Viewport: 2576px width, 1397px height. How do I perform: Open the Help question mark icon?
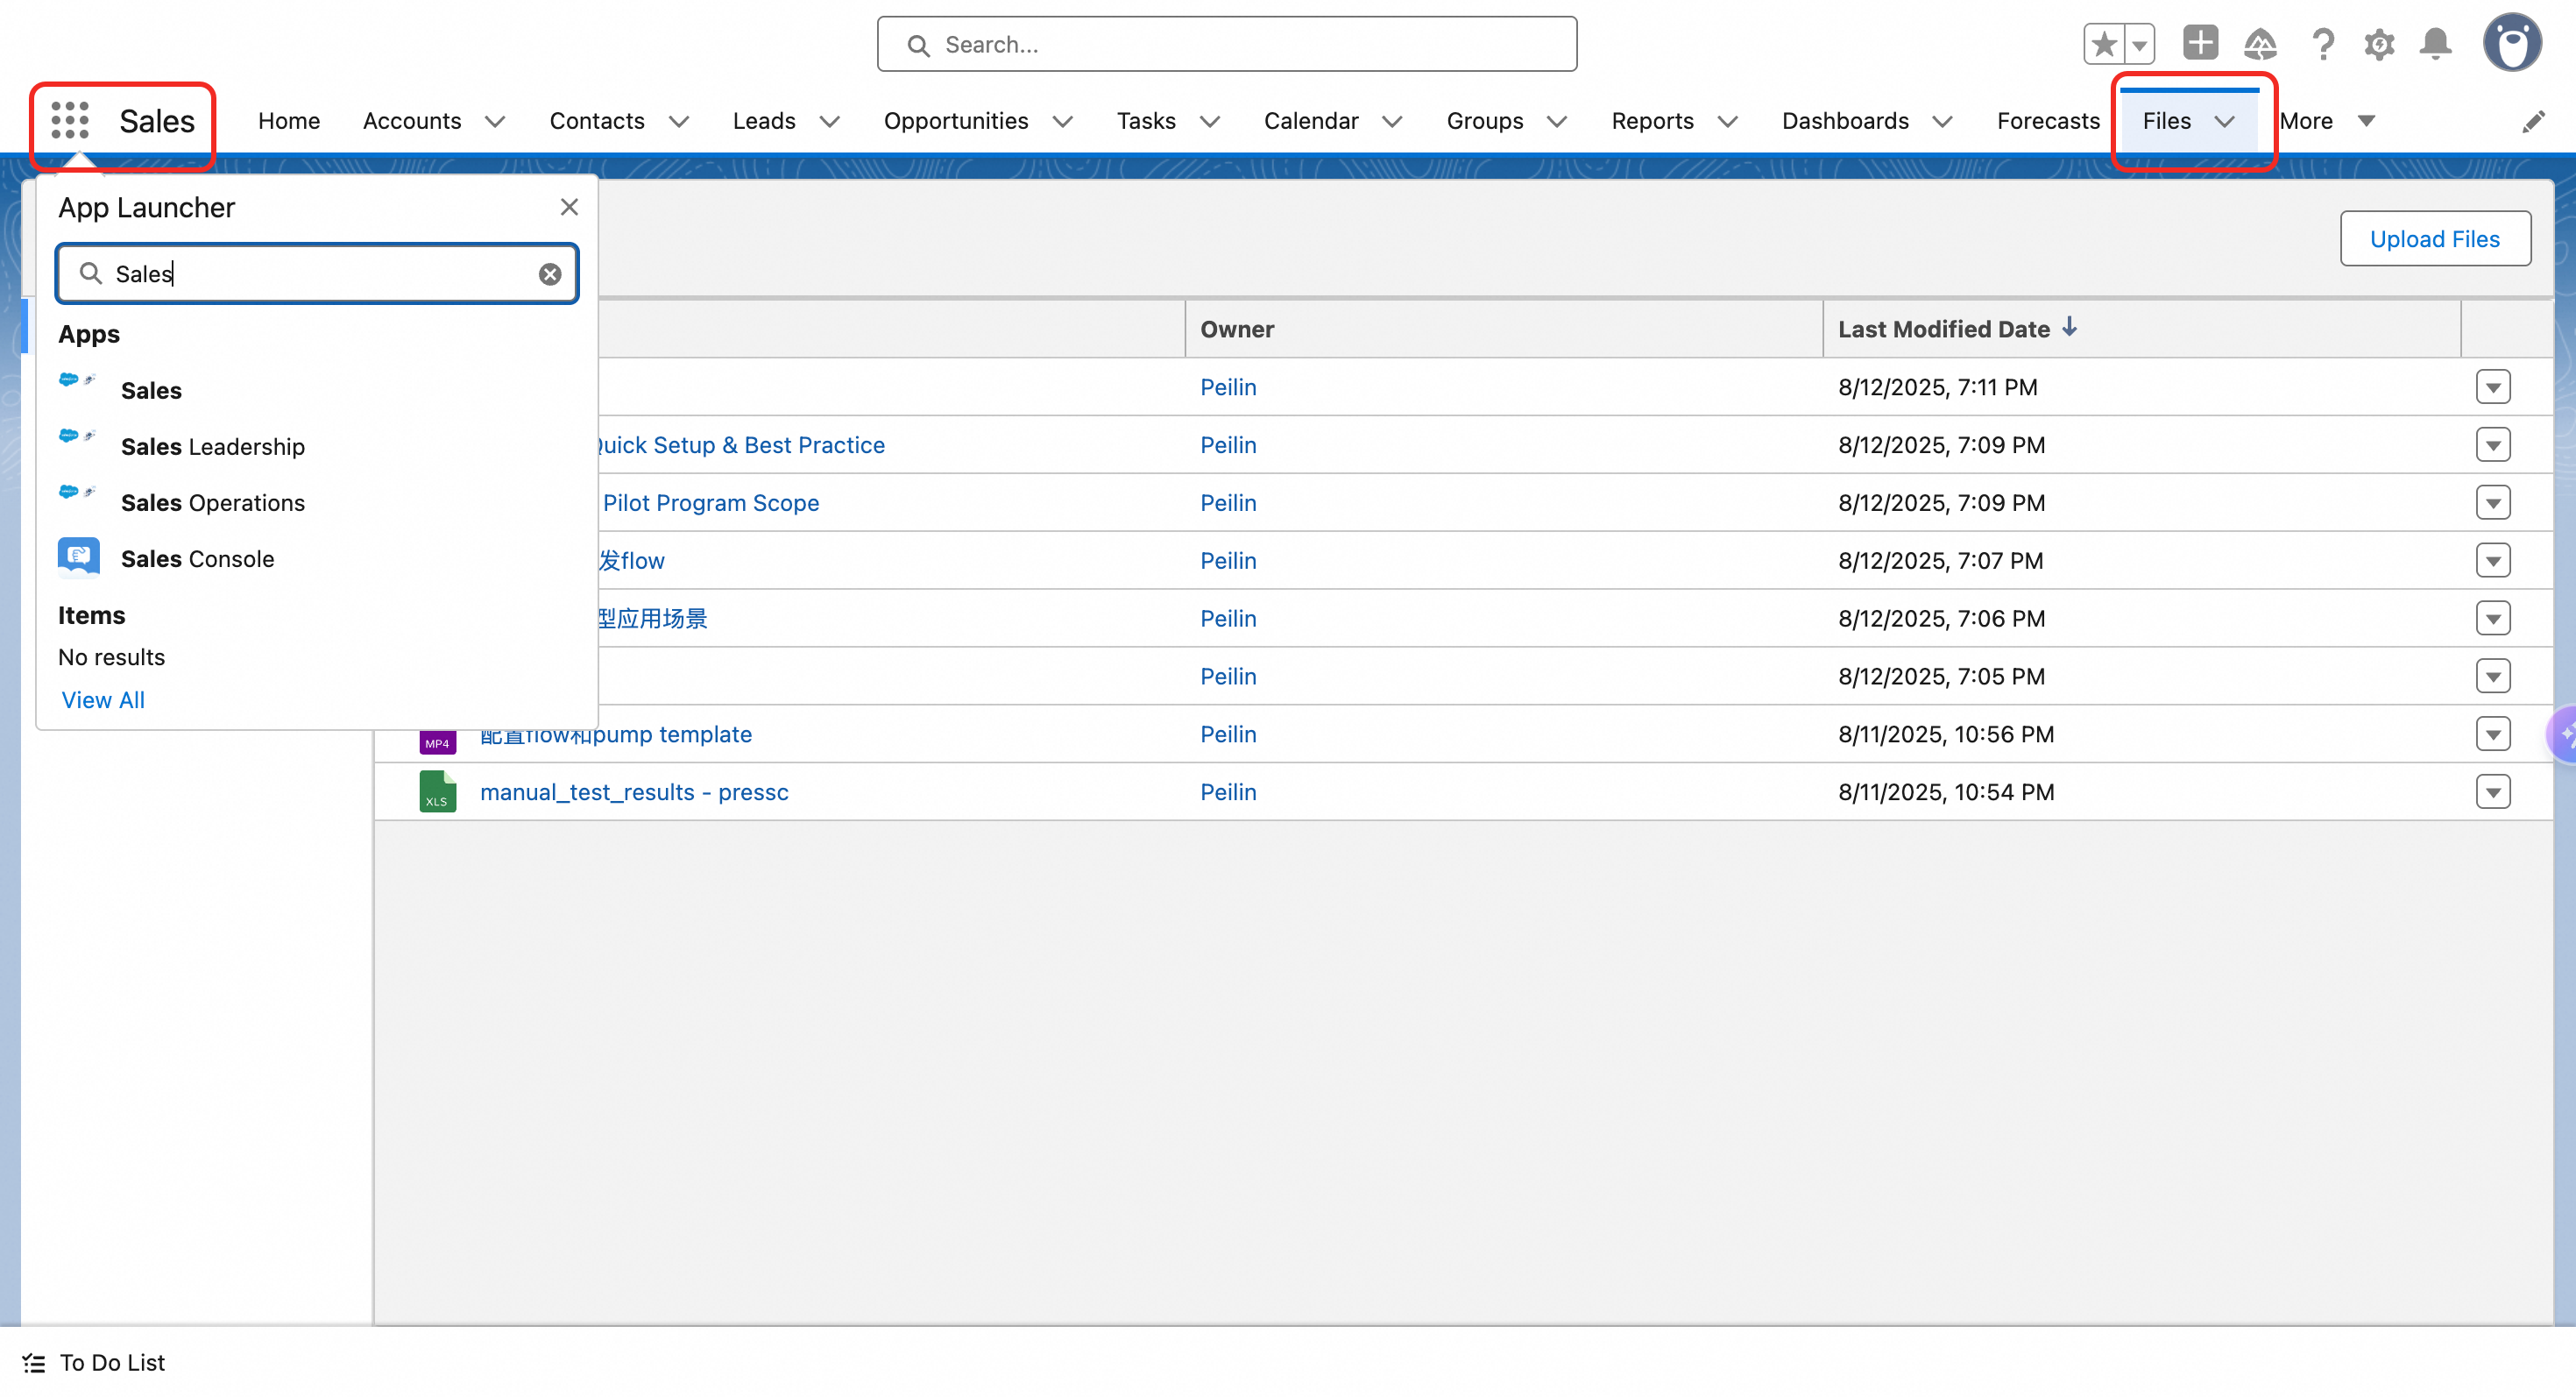click(x=2323, y=44)
